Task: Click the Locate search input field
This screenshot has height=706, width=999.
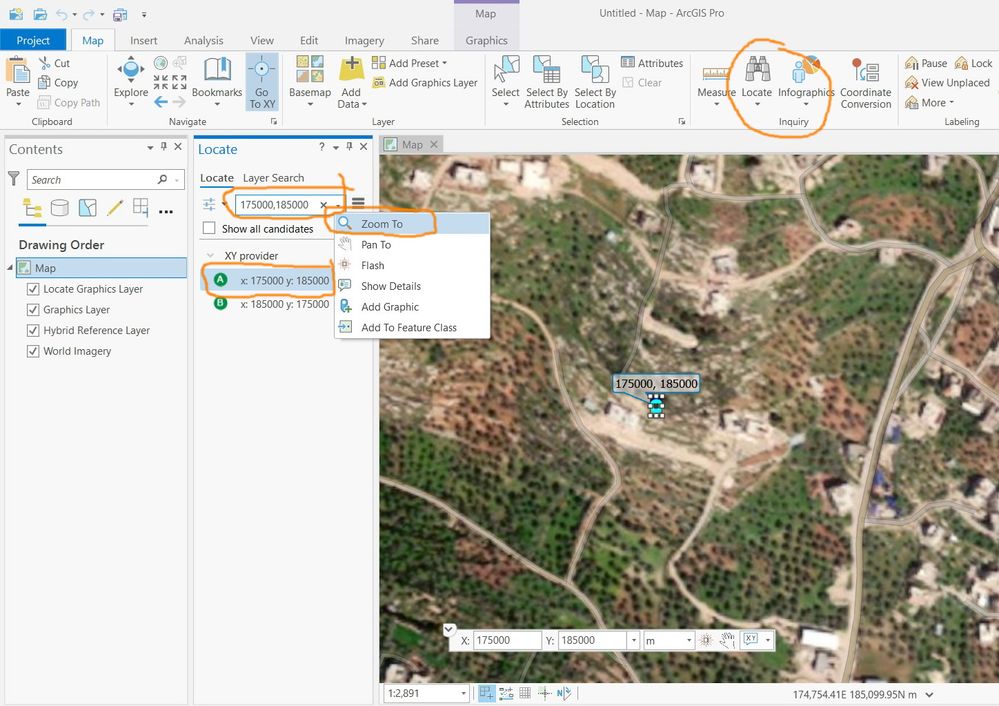Action: point(277,205)
